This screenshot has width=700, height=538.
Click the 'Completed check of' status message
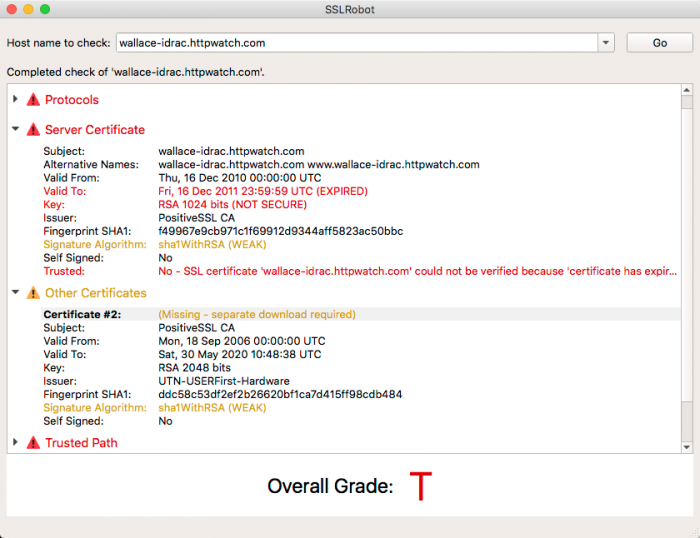pyautogui.click(x=136, y=72)
